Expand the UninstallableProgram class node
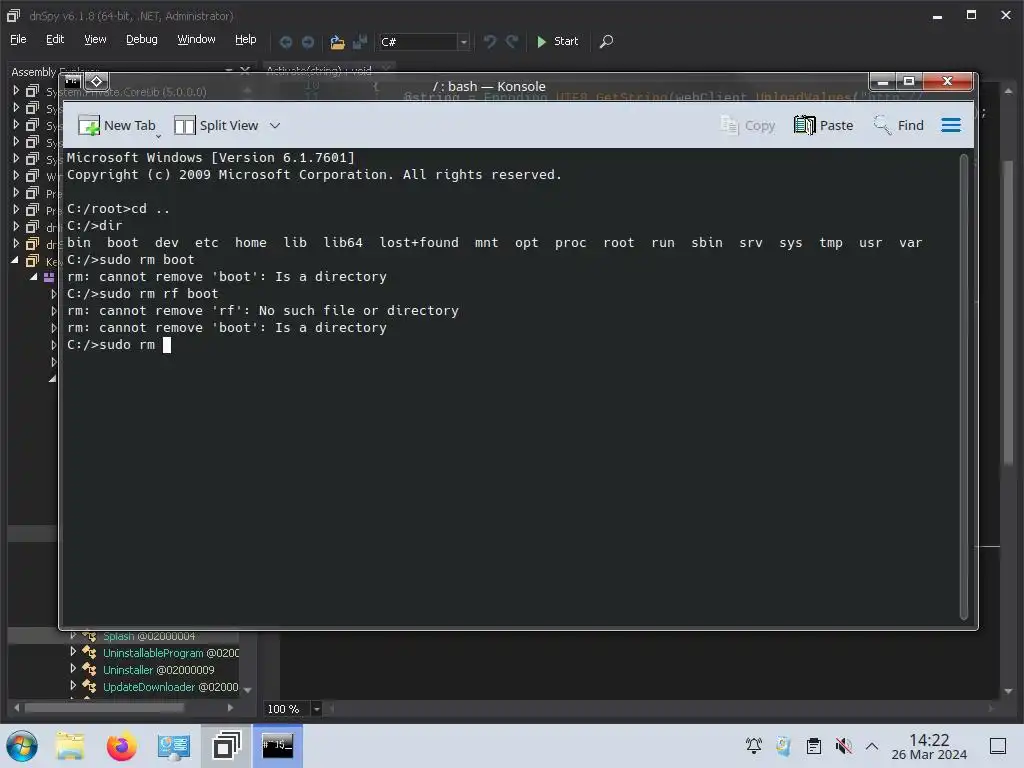The image size is (1024, 768). (73, 652)
